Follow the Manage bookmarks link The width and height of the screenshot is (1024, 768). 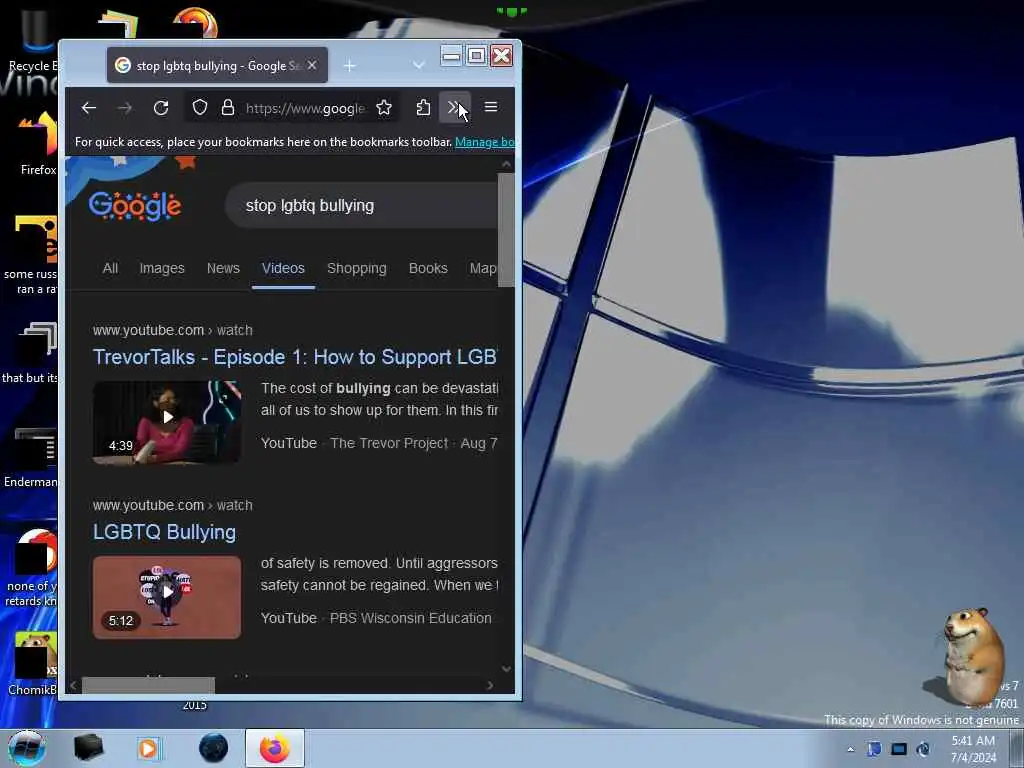point(485,142)
